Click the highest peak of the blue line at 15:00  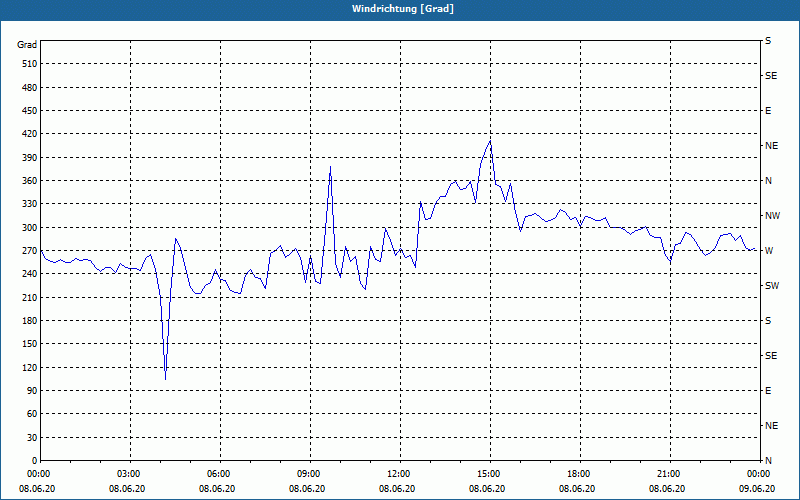pyautogui.click(x=490, y=141)
